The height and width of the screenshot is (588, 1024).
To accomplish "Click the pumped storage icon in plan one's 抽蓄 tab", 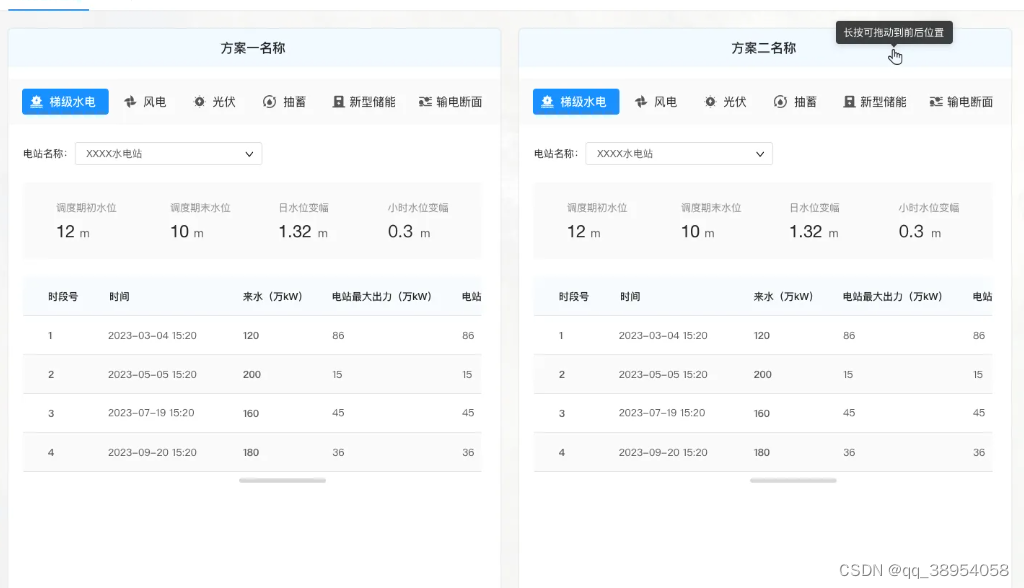I will pyautogui.click(x=269, y=102).
